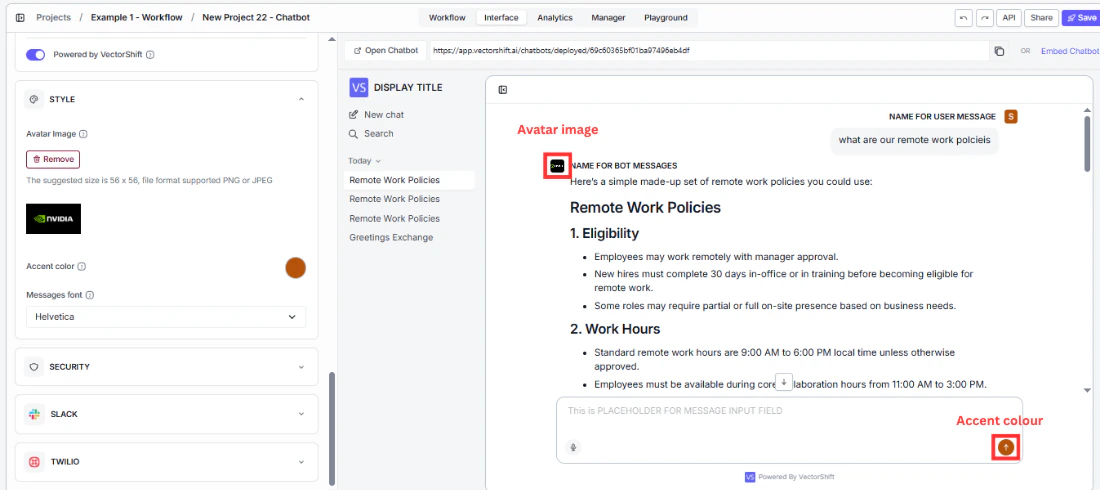
Task: Click Projects in the breadcrumb
Action: click(x=53, y=18)
